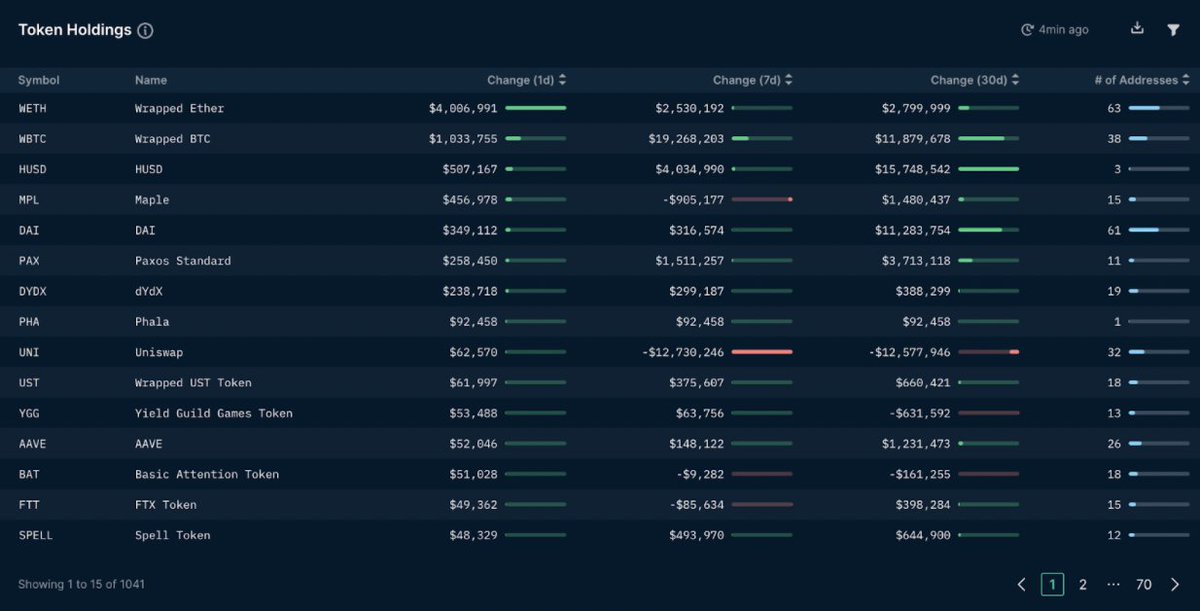Open Uniswap token name
Viewport: 1200px width, 611px height.
(x=159, y=352)
